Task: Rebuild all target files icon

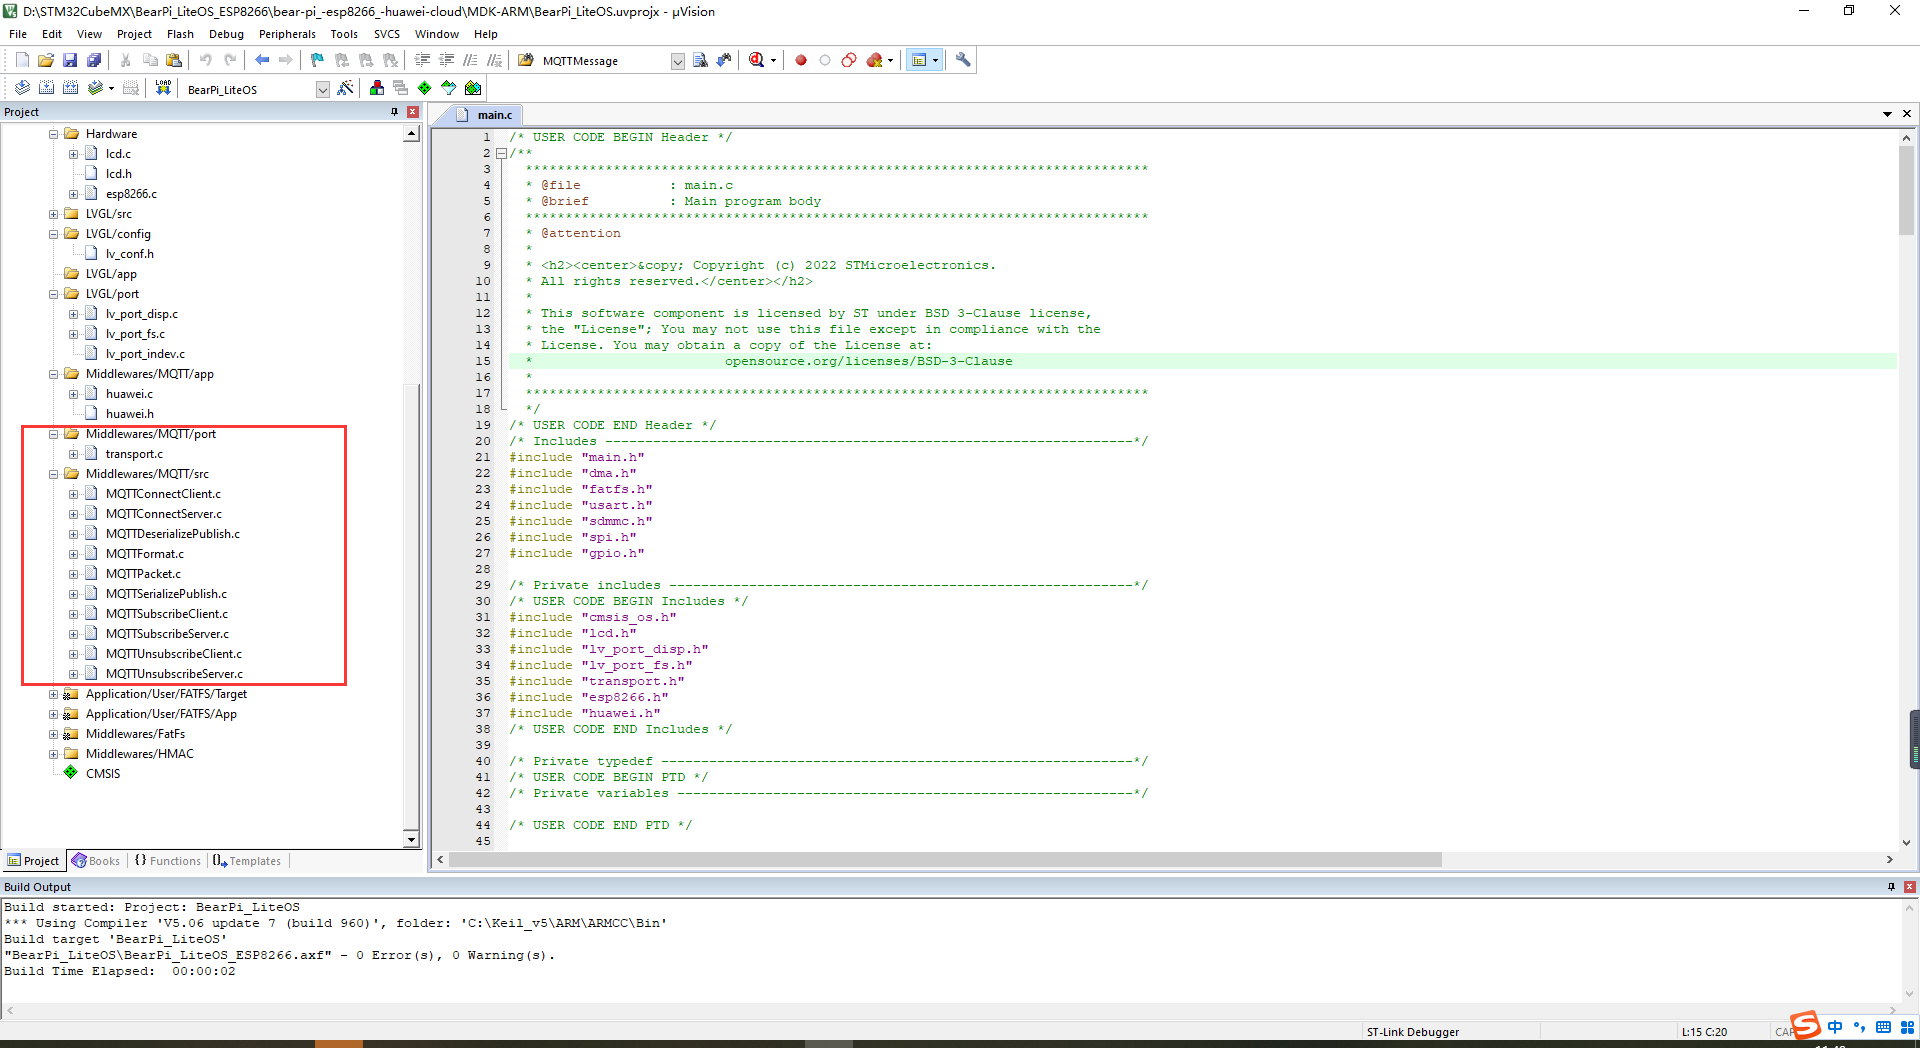Action: tap(70, 88)
